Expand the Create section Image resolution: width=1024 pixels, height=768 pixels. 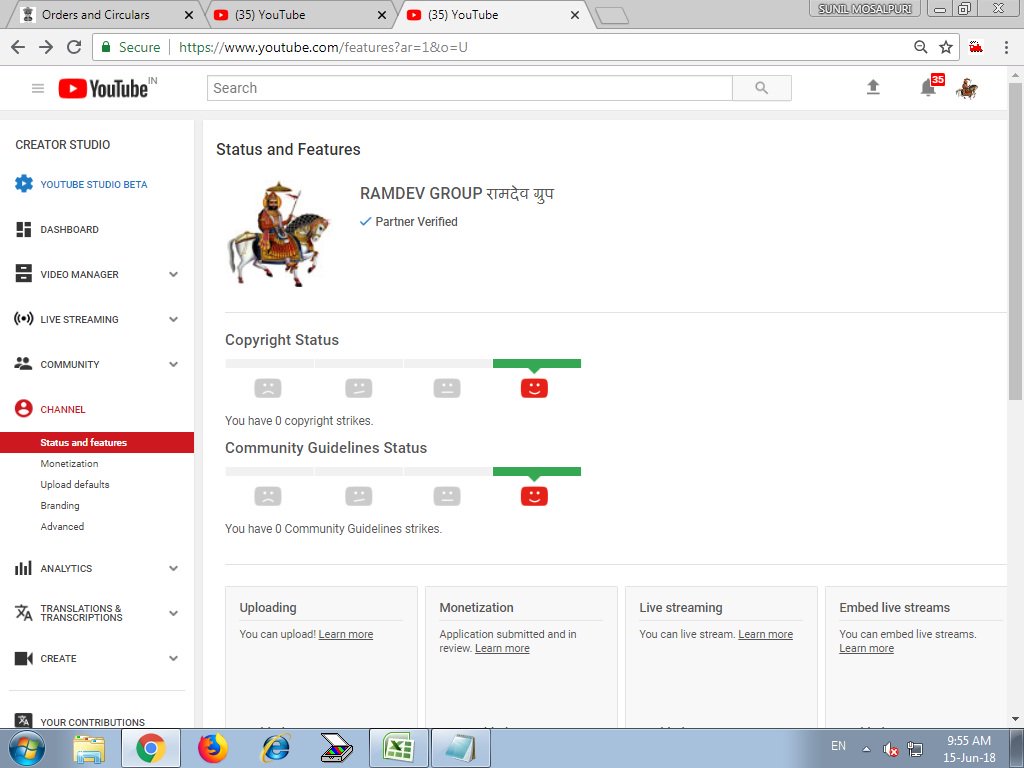tap(174, 658)
